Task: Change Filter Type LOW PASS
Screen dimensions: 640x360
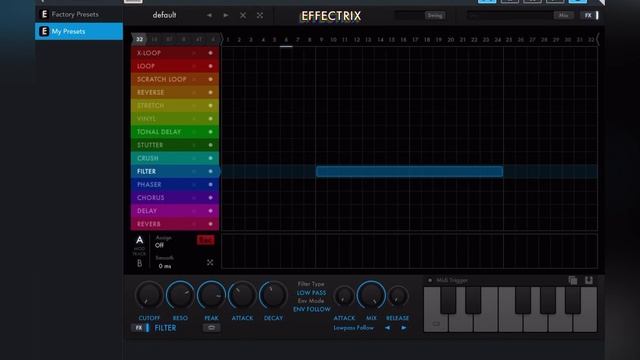Action: click(x=311, y=293)
